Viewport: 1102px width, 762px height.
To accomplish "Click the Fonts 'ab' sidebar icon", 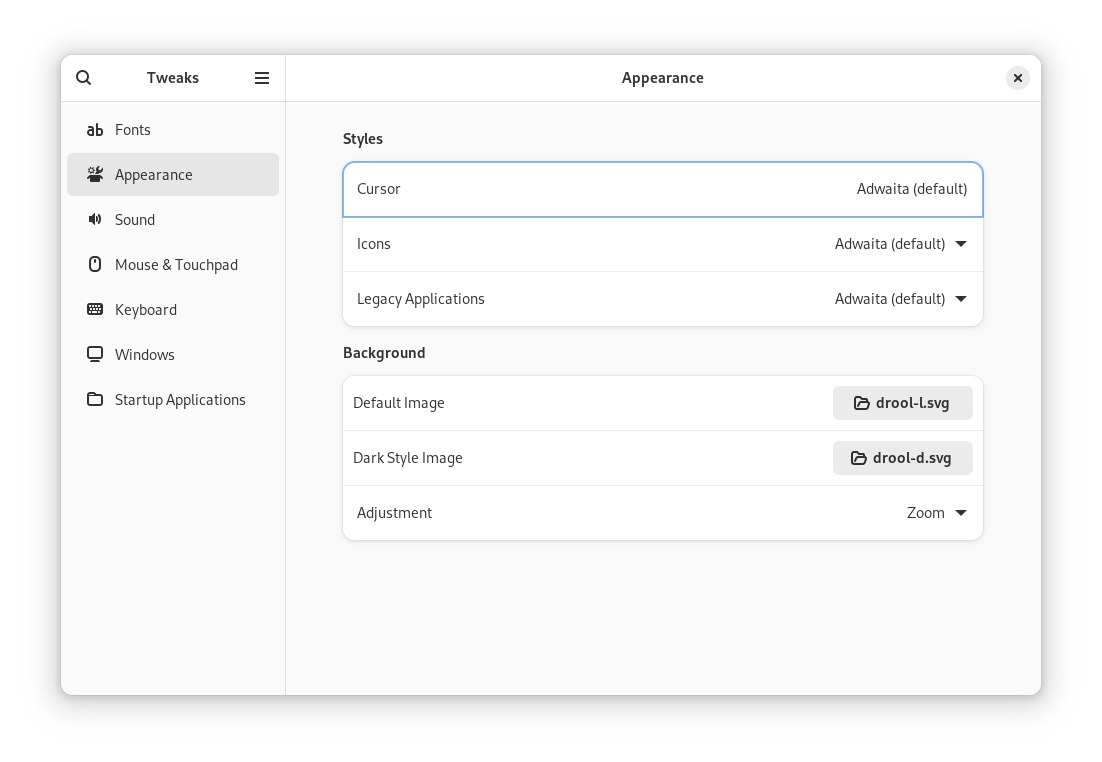I will 95,130.
